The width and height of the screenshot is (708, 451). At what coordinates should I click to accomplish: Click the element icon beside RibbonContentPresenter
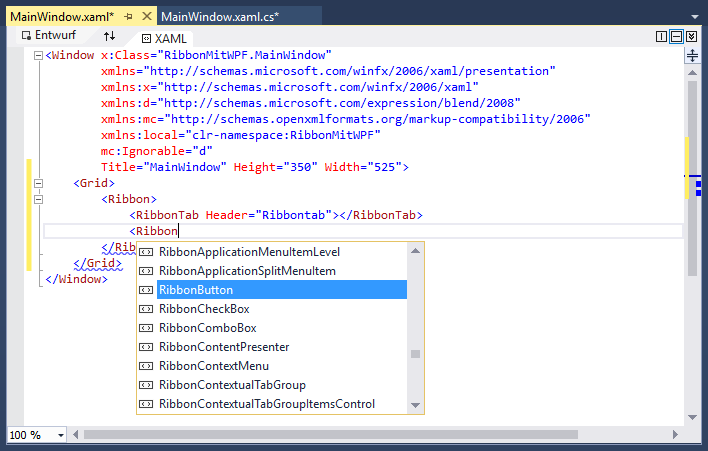point(146,347)
